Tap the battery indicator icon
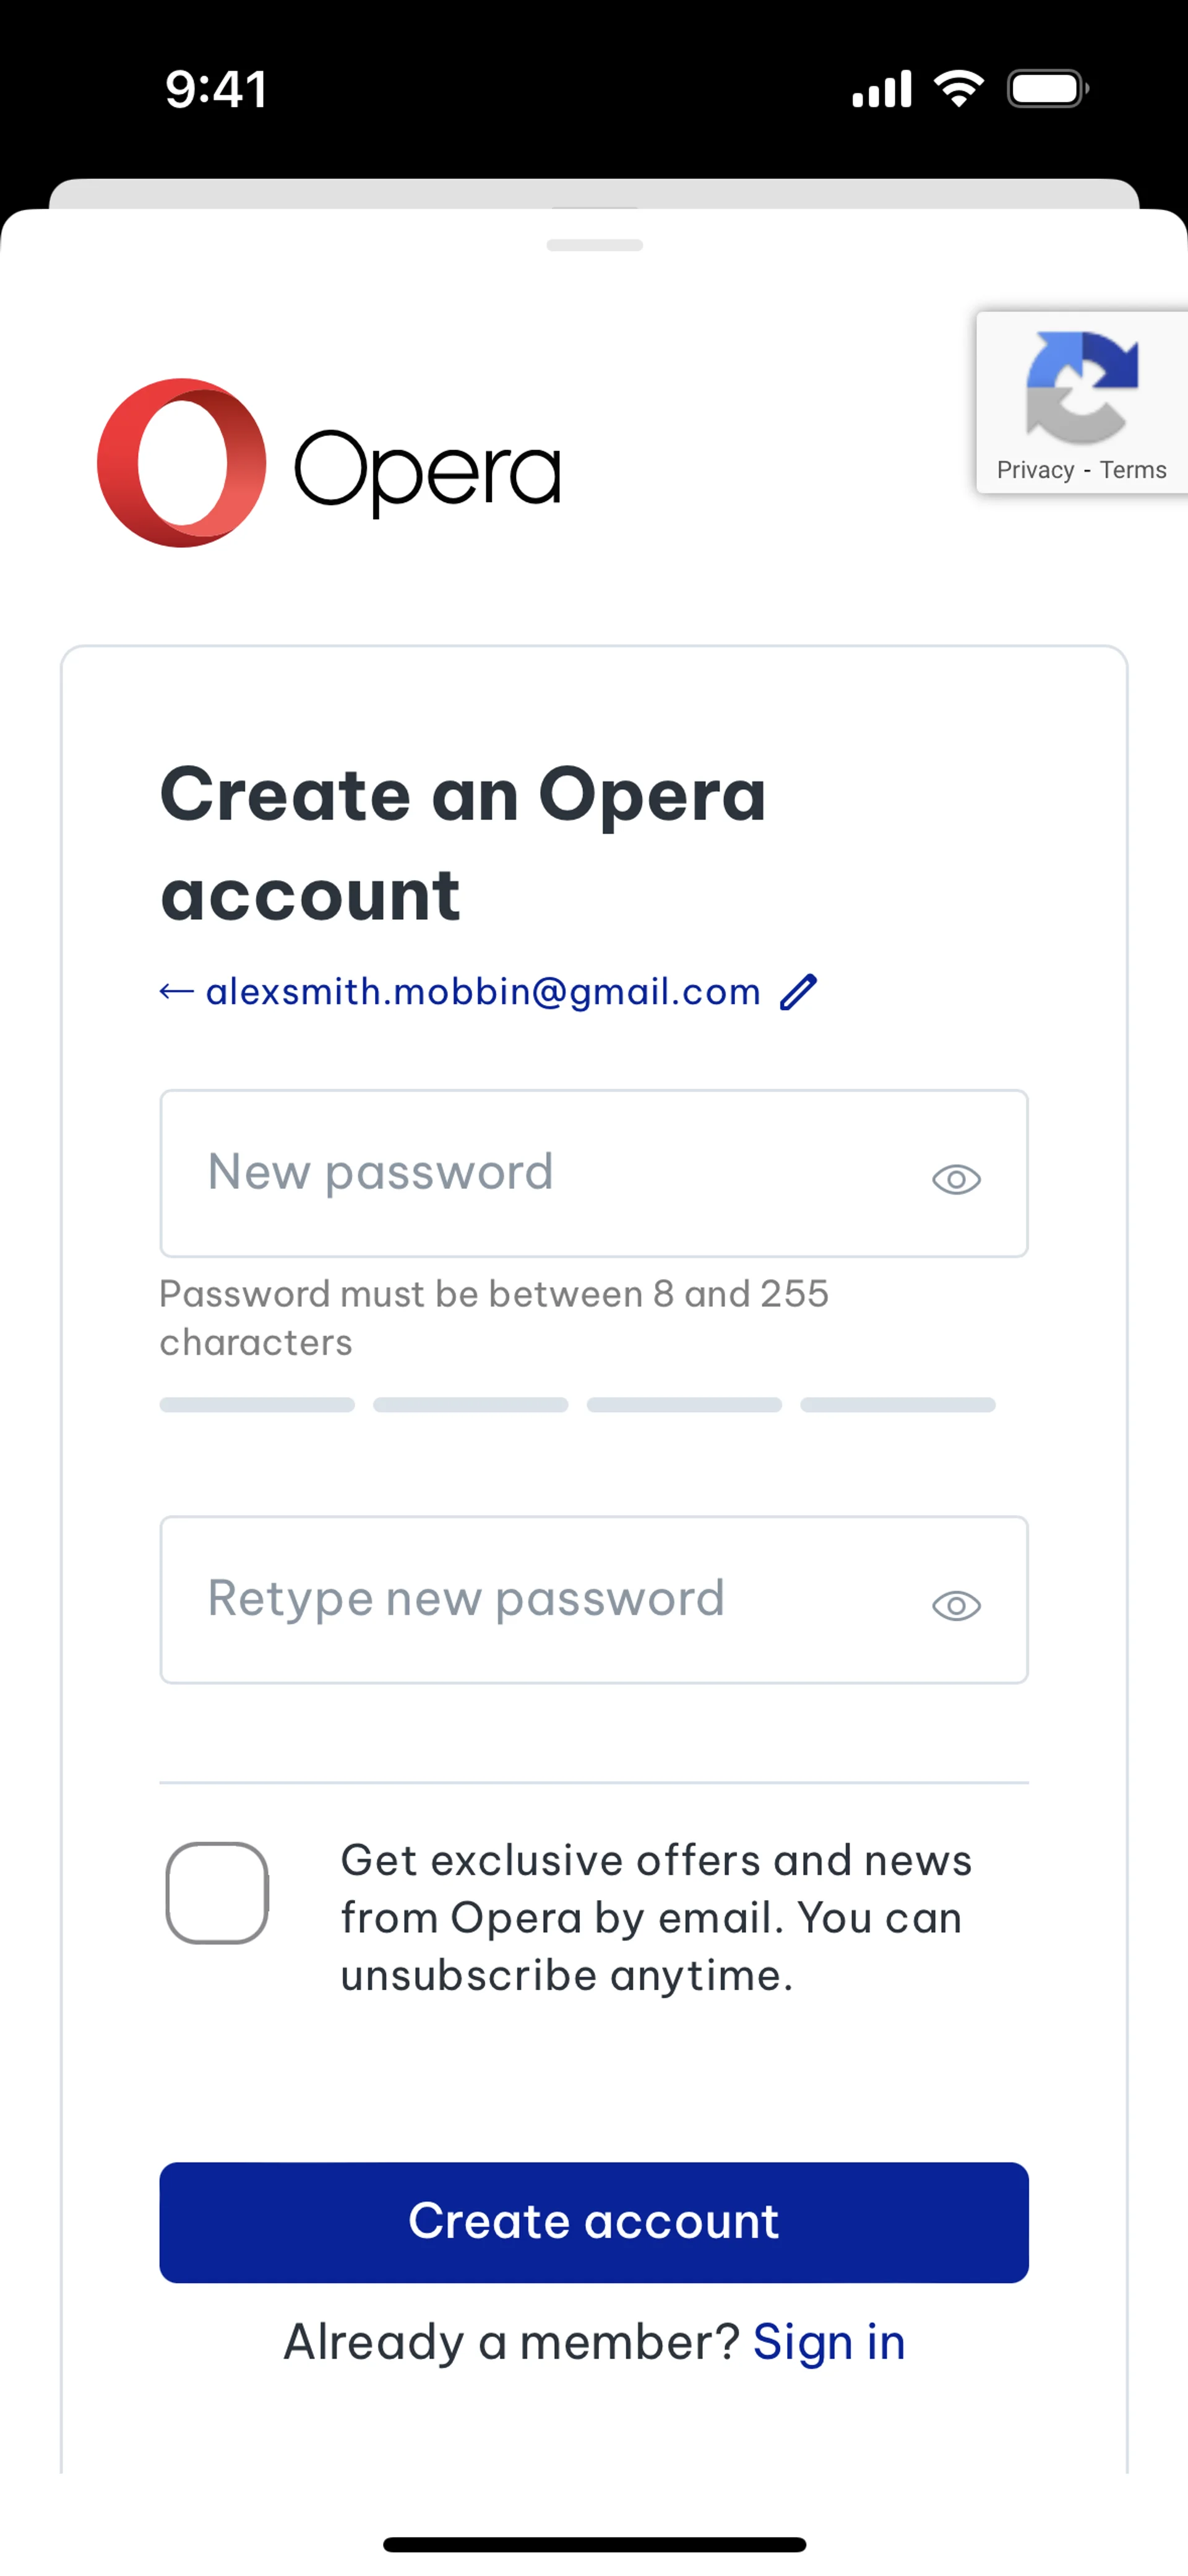1188x2576 pixels. [1047, 89]
